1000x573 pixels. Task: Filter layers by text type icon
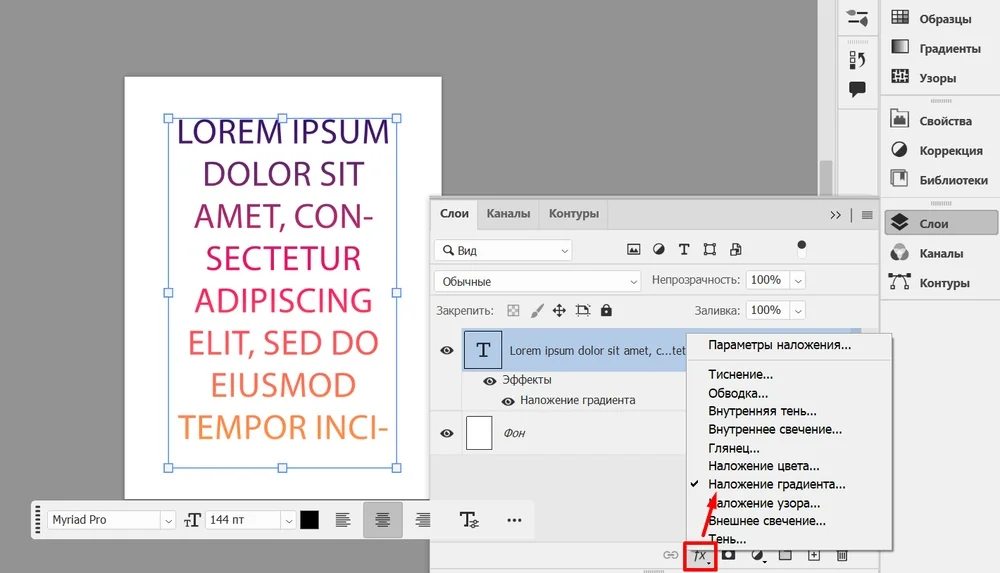(x=684, y=249)
